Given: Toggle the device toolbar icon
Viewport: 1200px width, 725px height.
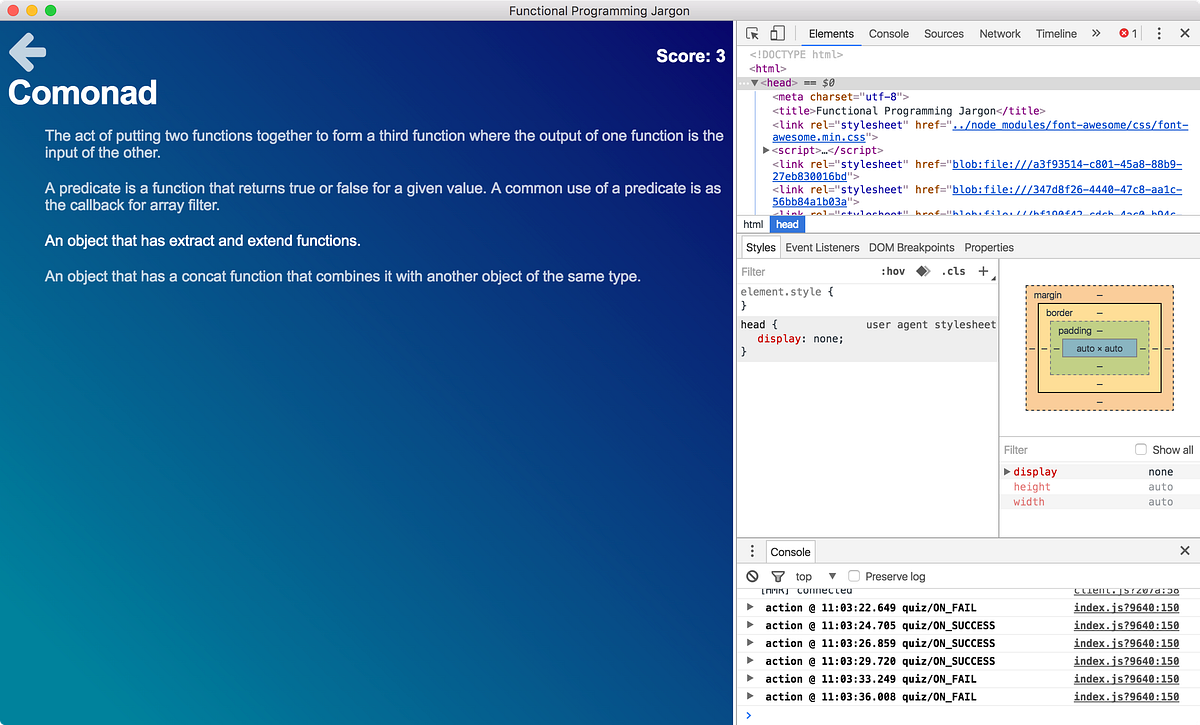Looking at the screenshot, I should coord(778,33).
